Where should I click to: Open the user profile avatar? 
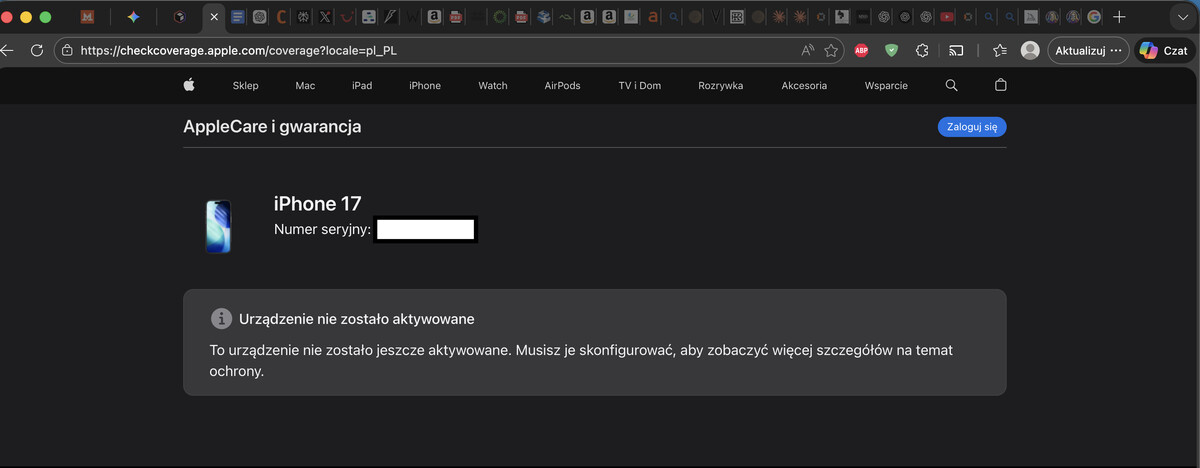(1029, 50)
